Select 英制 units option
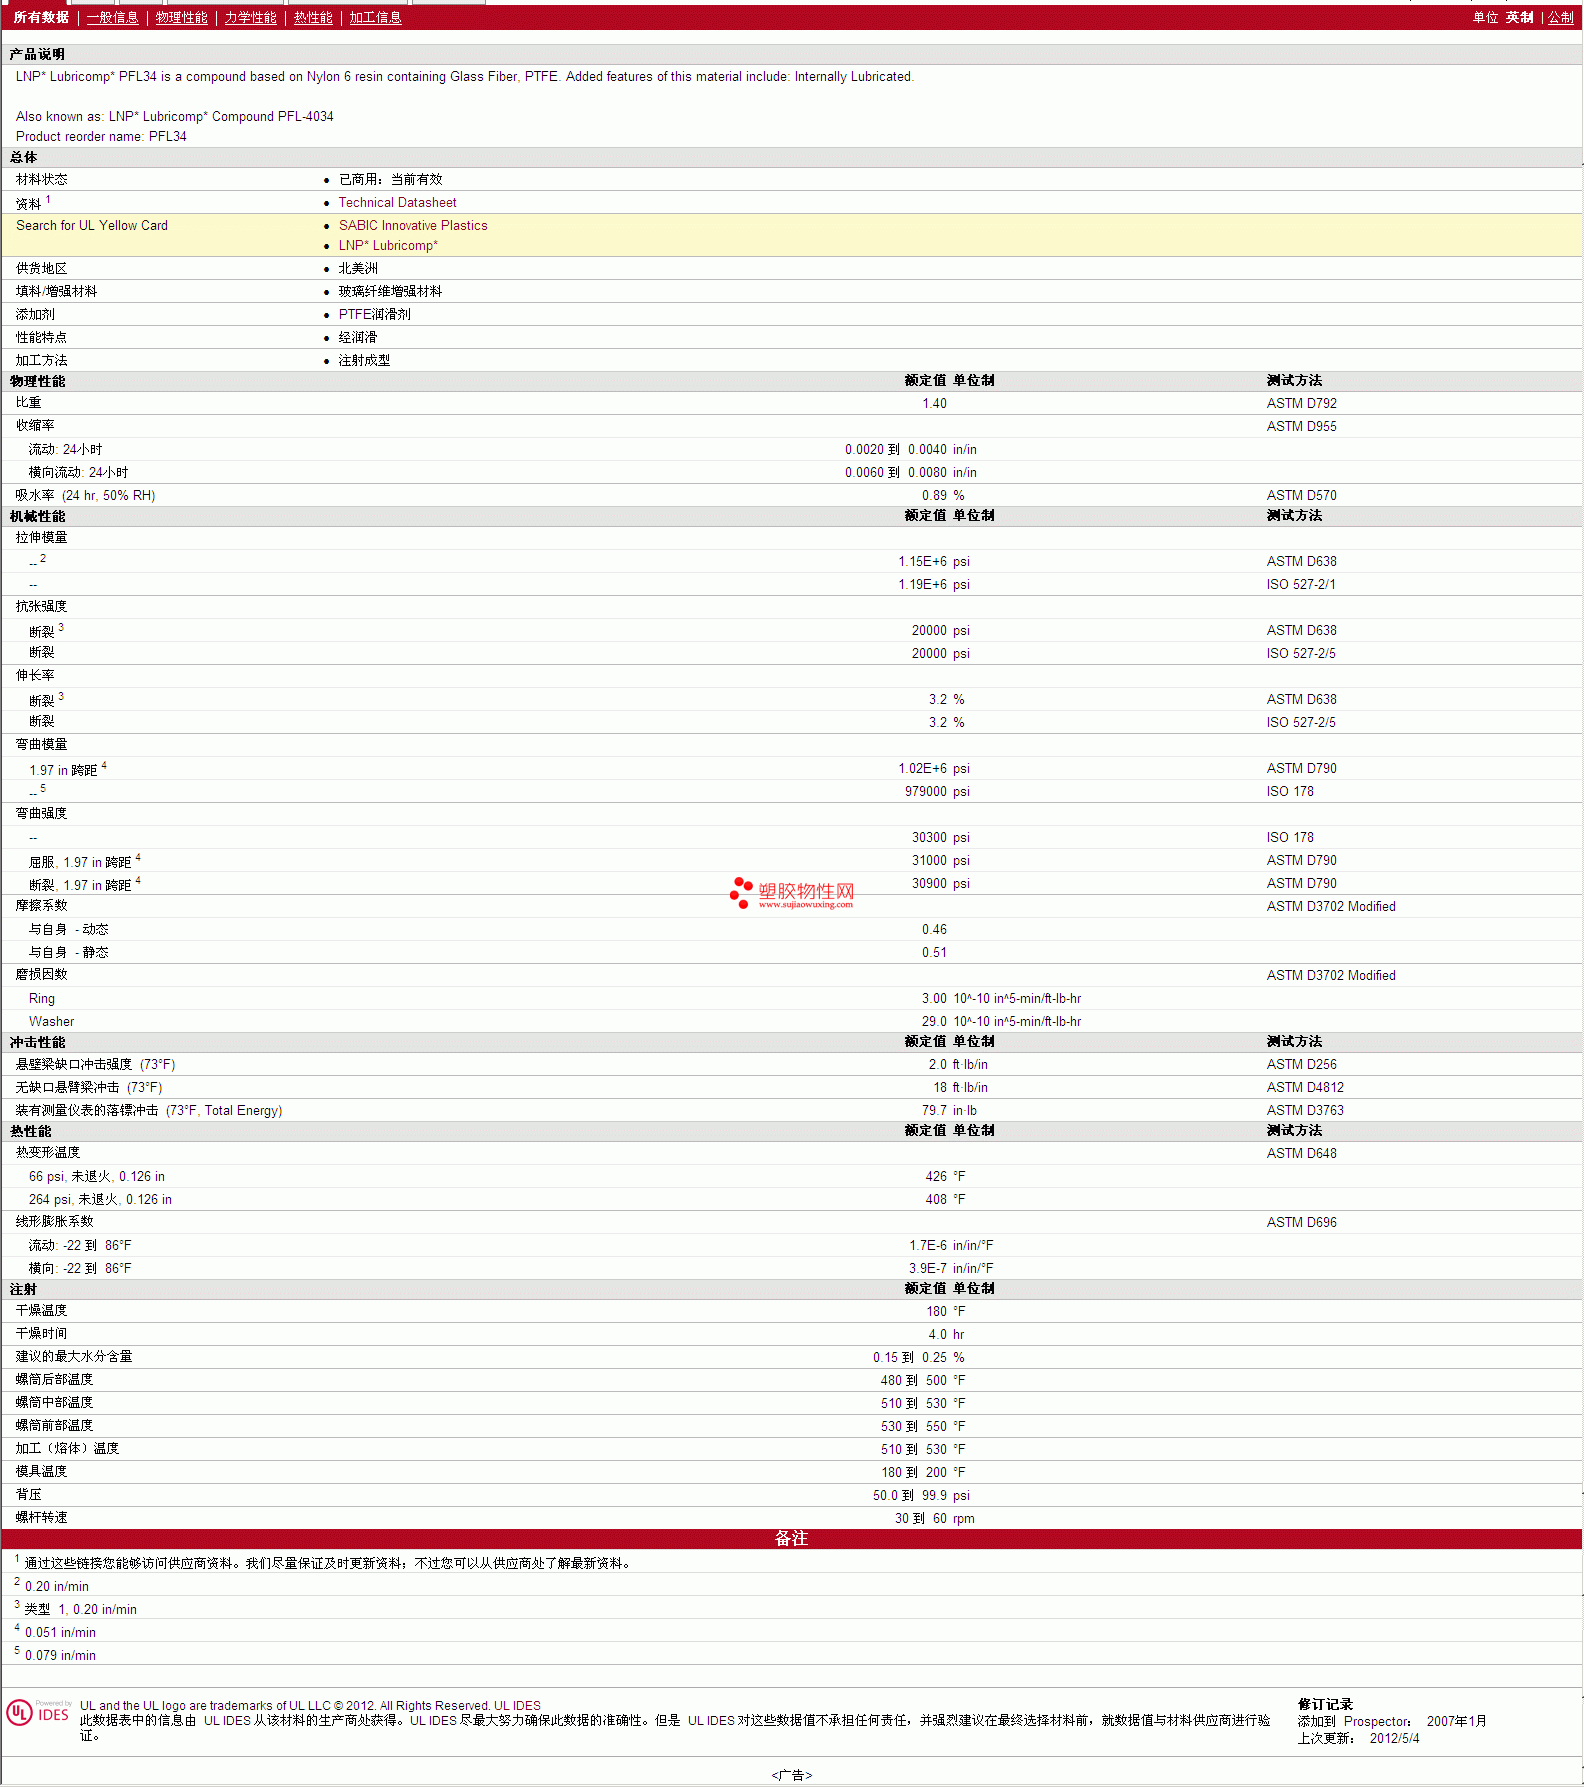This screenshot has width=1584, height=1787. tap(1519, 17)
